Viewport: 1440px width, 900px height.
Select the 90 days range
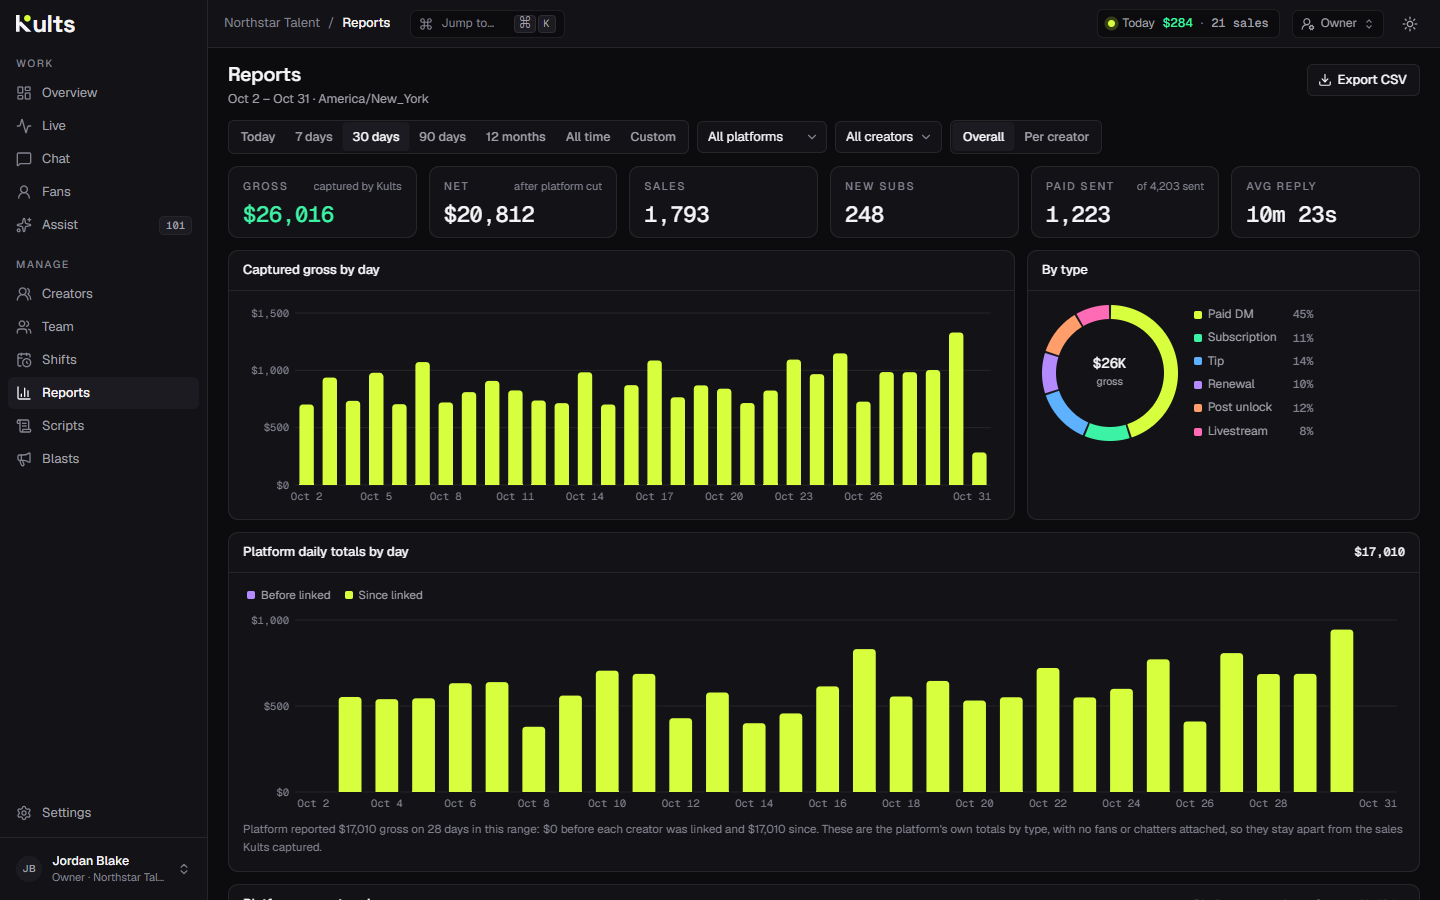click(442, 137)
